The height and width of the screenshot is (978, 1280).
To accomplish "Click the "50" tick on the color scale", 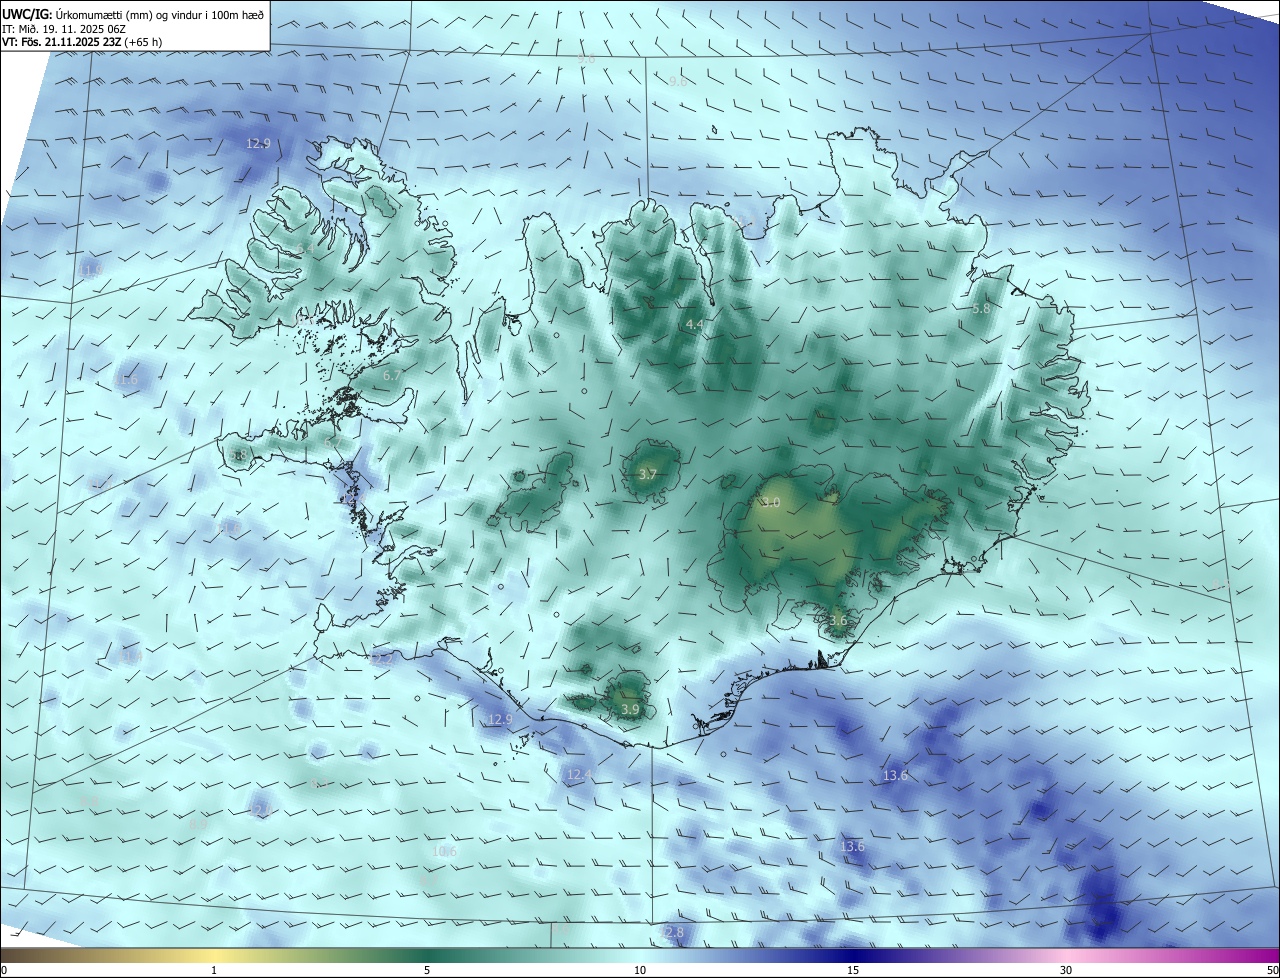I will point(1272,970).
